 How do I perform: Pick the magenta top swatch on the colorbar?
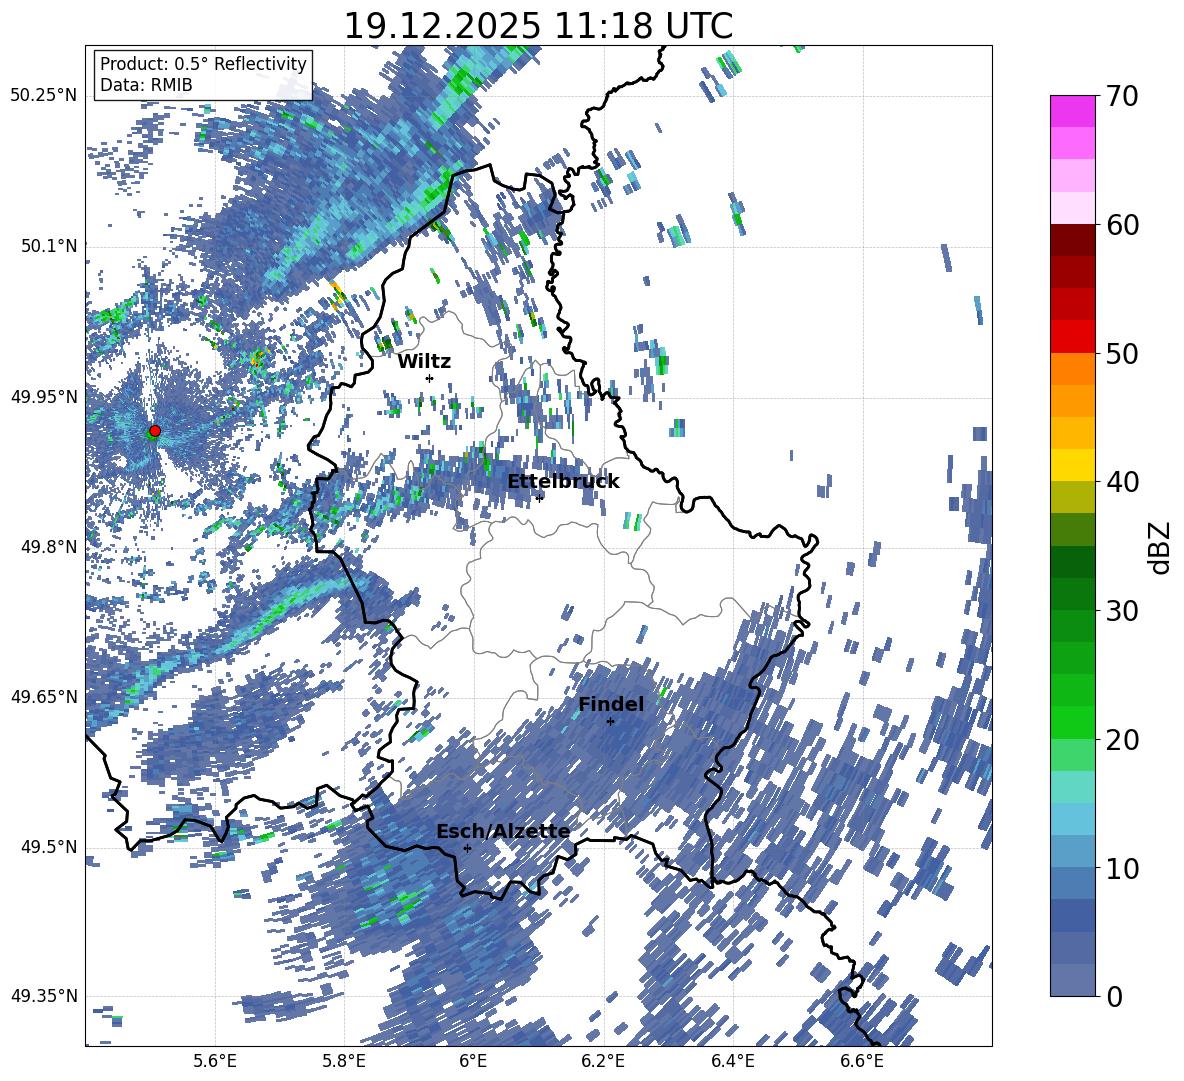click(x=1072, y=111)
